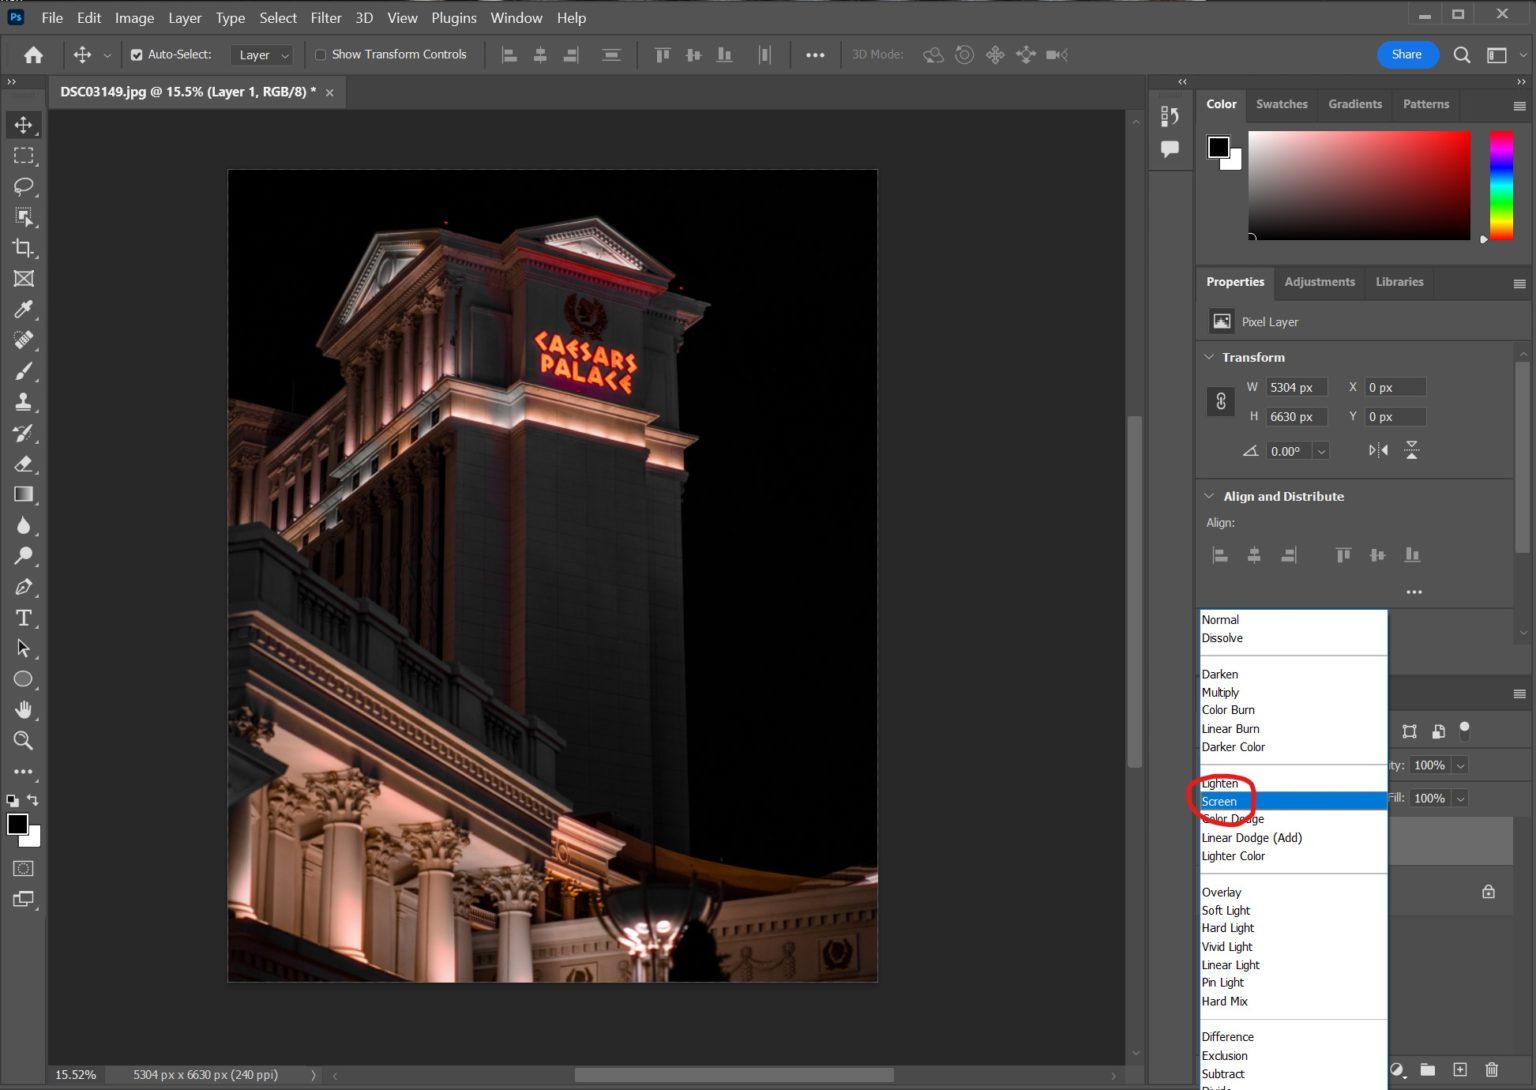The image size is (1536, 1090).
Task: Select the Horizontal Type tool
Action: pos(23,617)
